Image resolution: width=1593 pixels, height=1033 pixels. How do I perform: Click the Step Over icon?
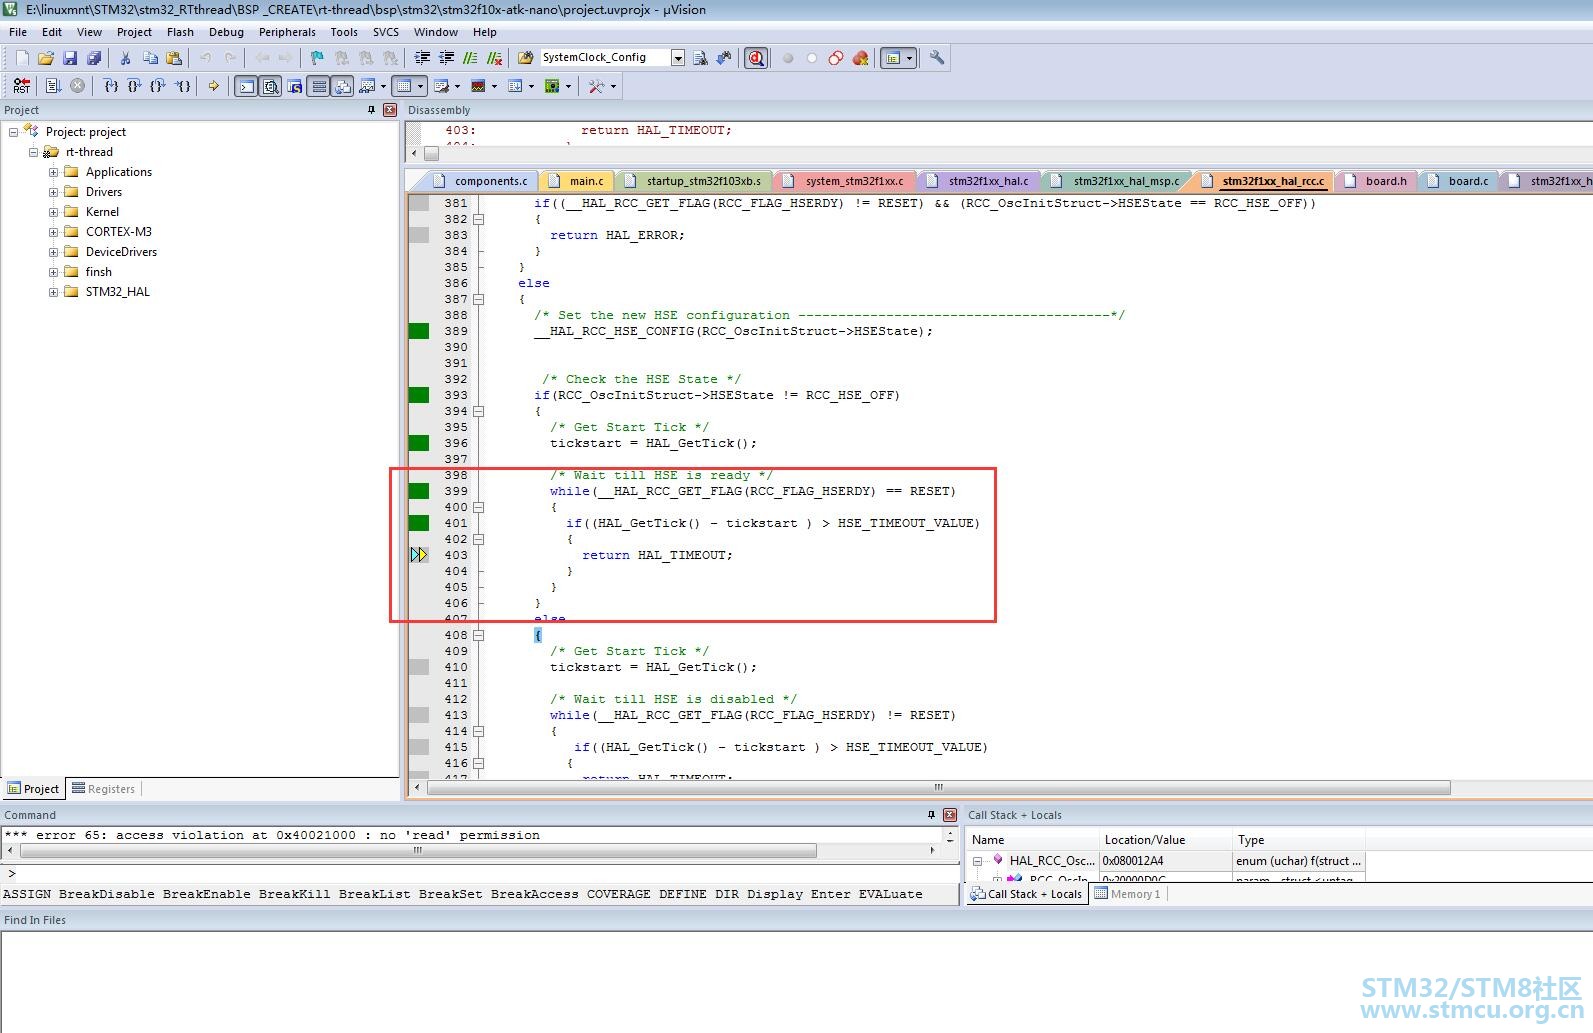[135, 86]
